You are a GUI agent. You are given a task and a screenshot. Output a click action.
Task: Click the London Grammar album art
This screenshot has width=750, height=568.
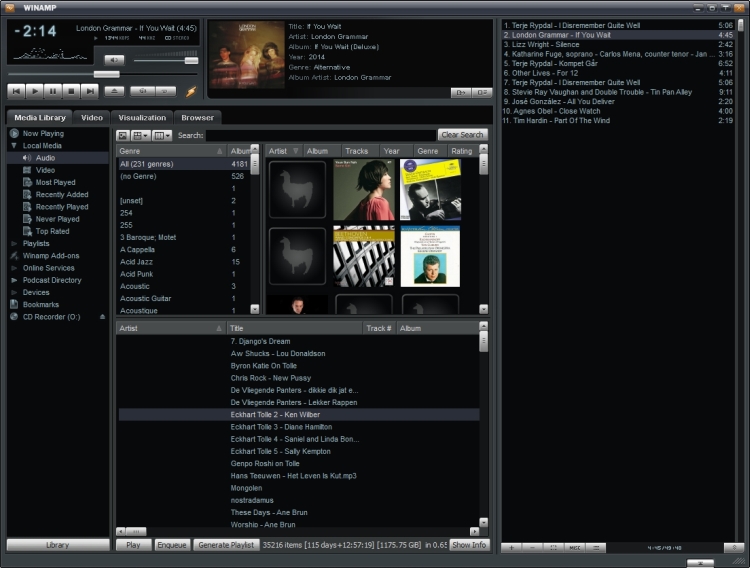pyautogui.click(x=247, y=55)
